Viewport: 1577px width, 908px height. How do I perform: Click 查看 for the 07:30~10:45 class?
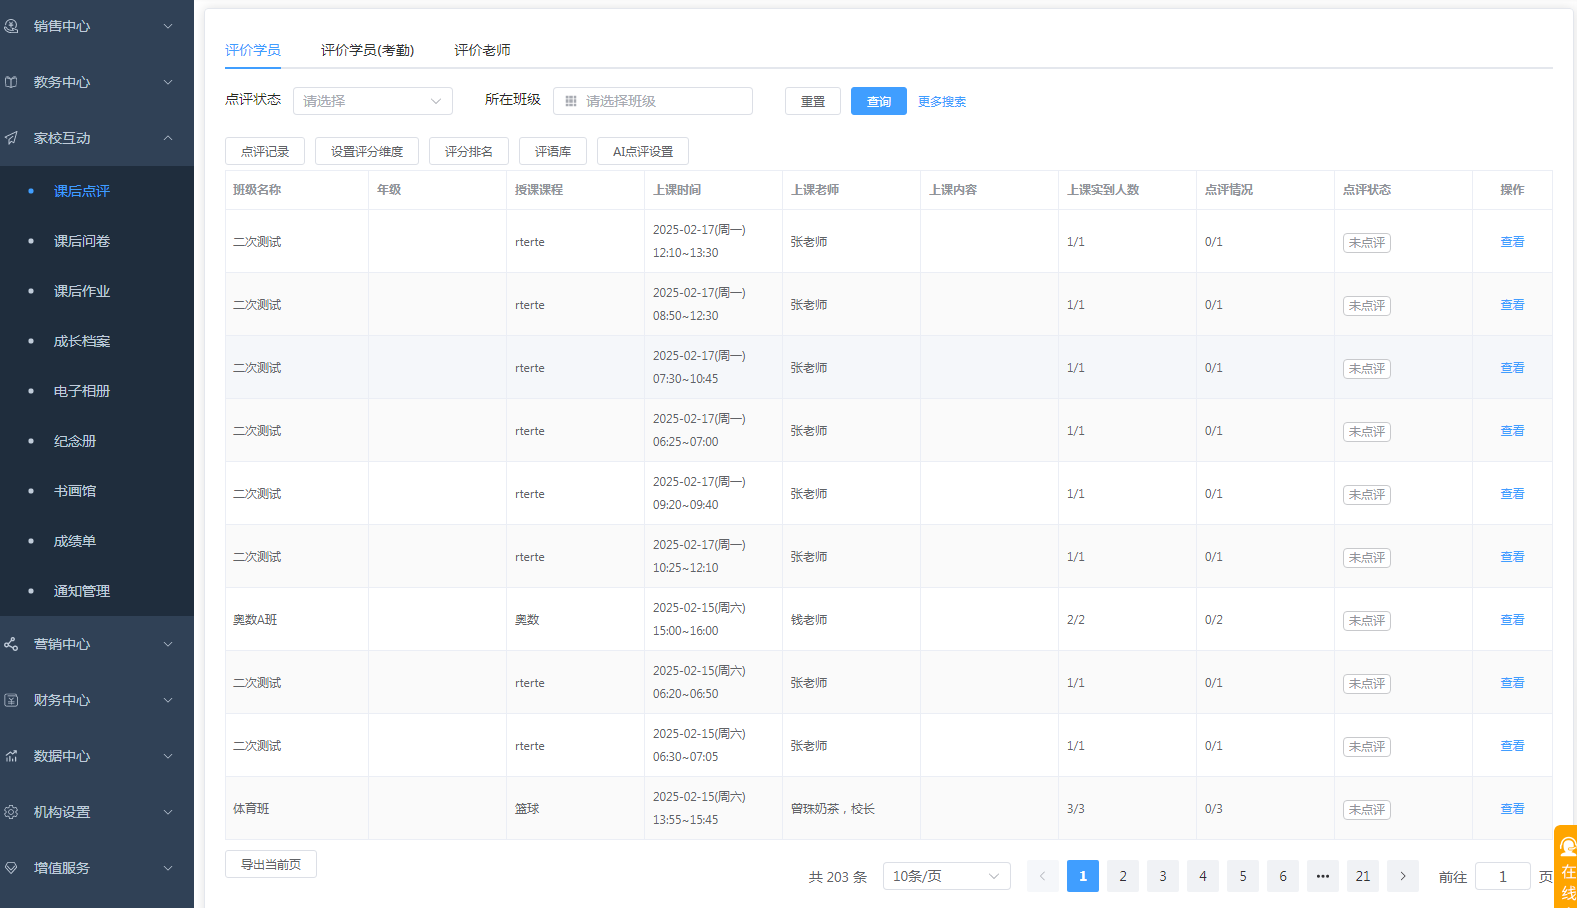1512,368
